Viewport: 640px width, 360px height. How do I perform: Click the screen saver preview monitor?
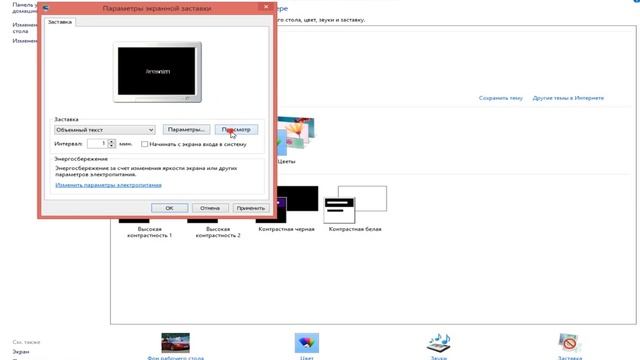coord(157,72)
